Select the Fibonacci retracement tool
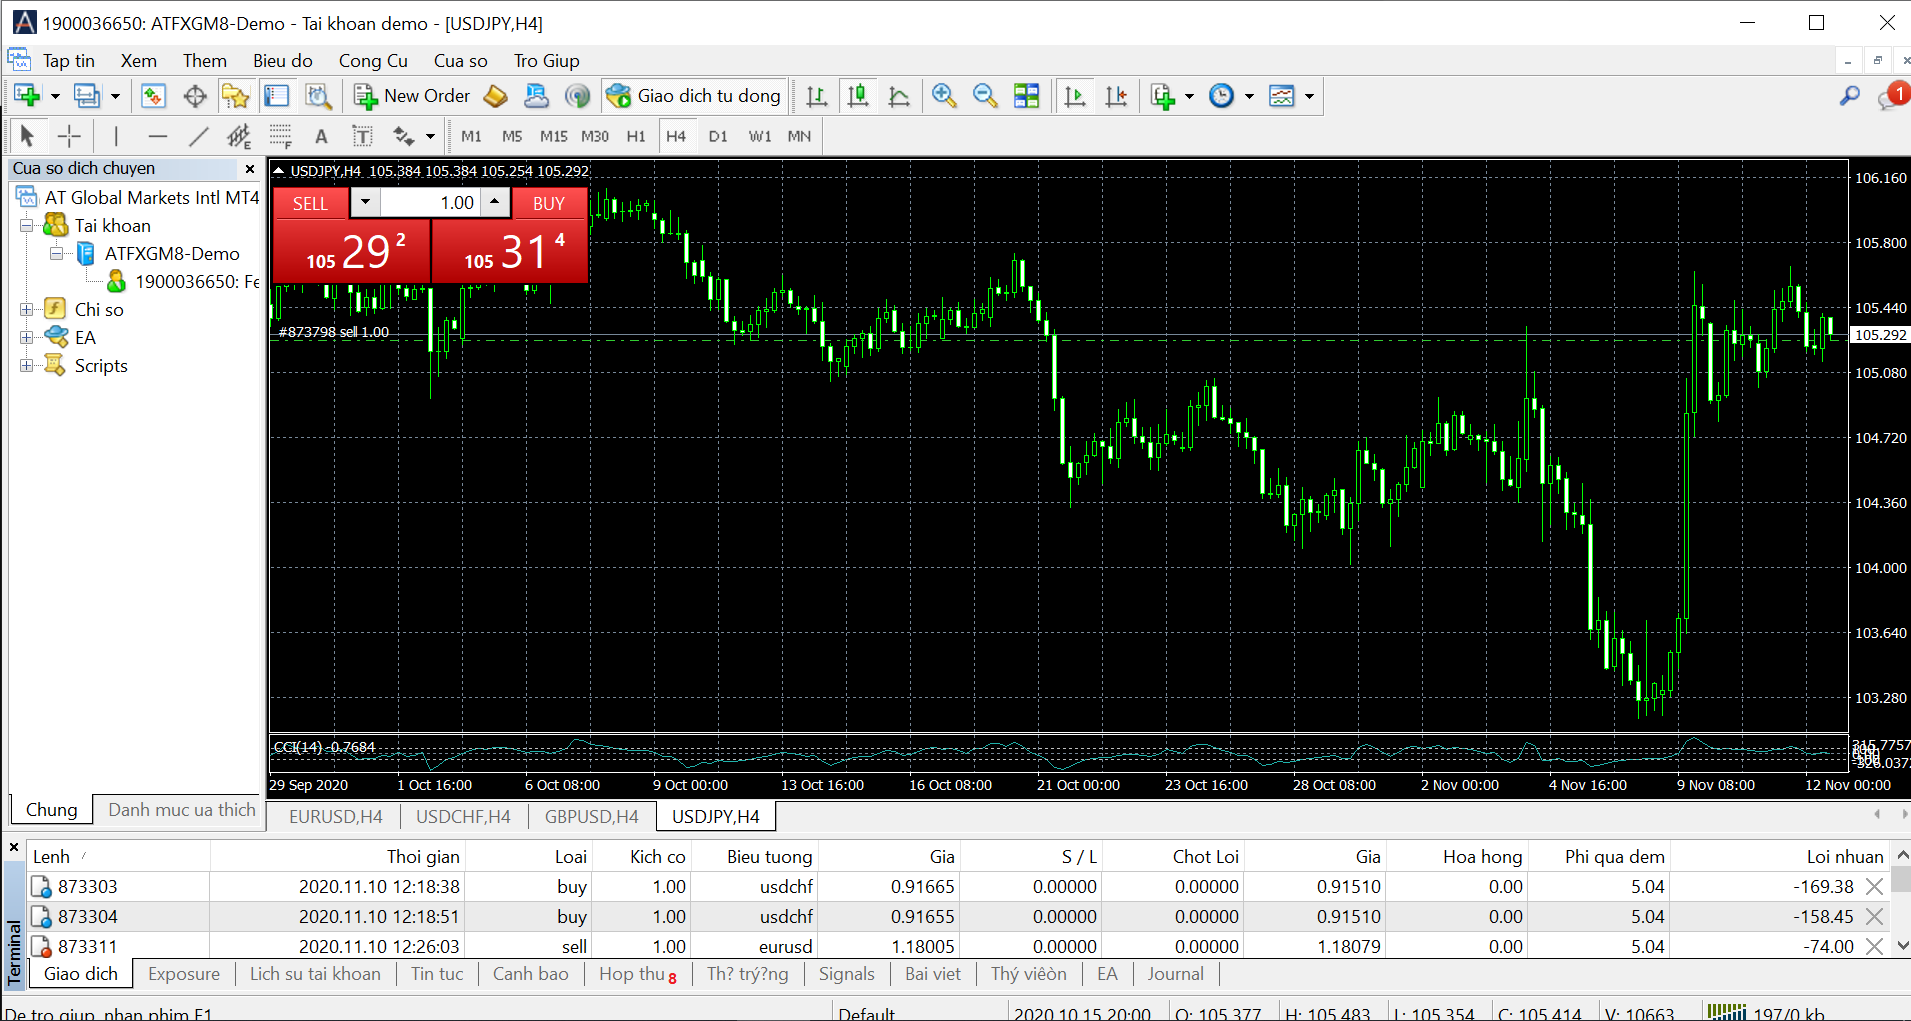This screenshot has height=1021, width=1911. click(280, 136)
